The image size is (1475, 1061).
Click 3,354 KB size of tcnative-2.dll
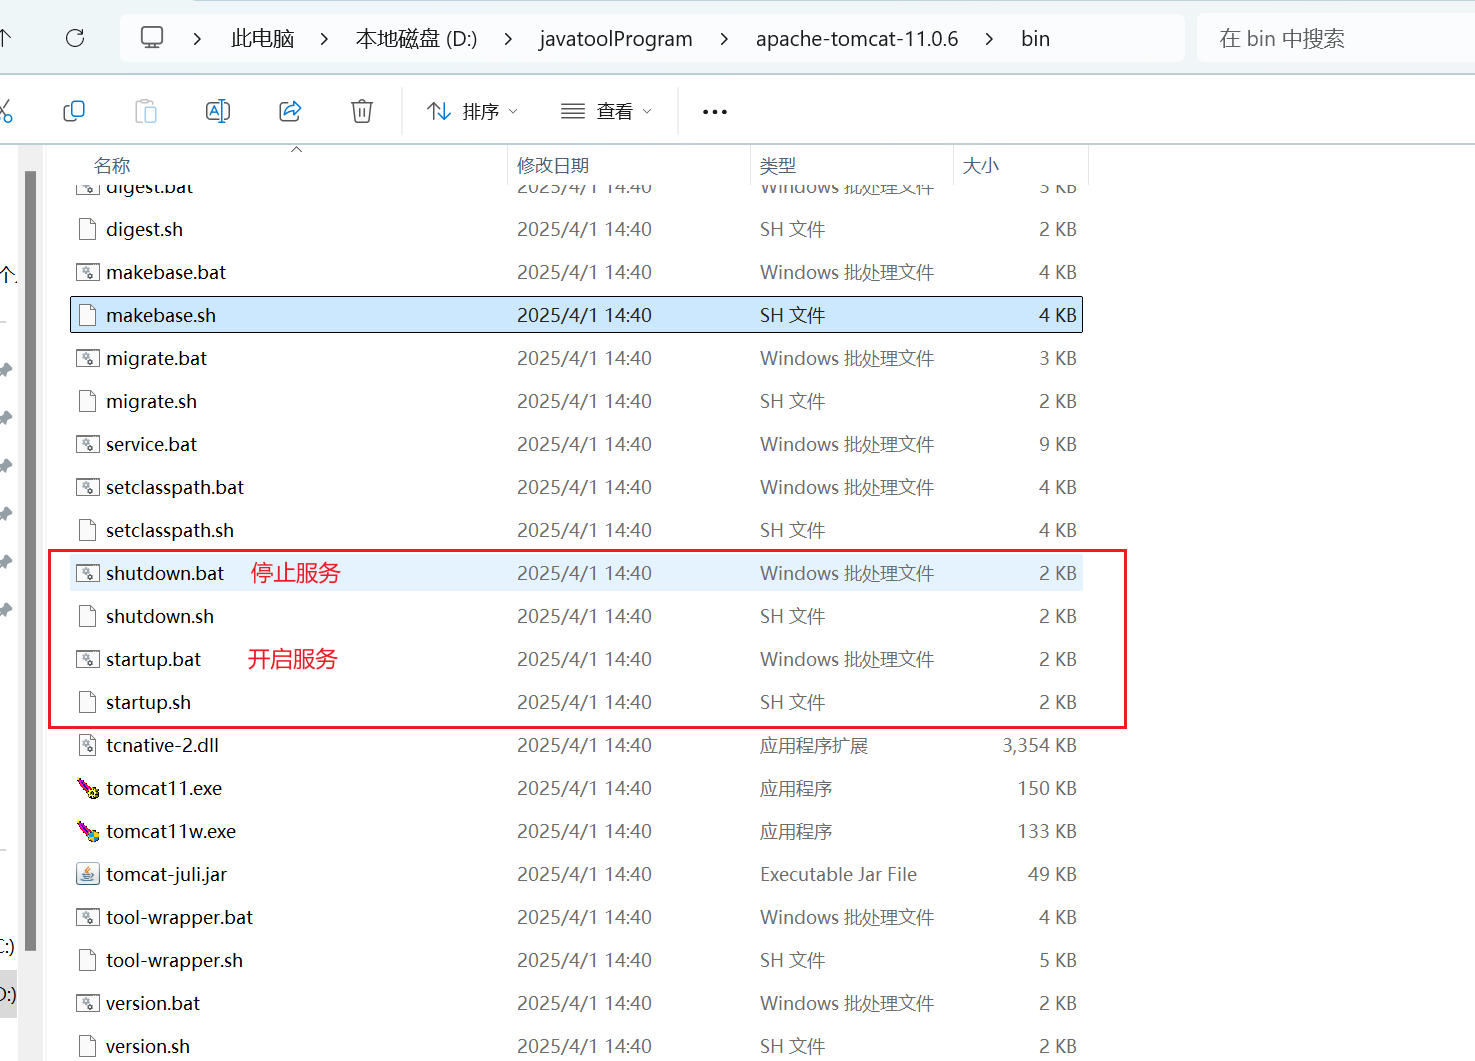pos(1039,745)
